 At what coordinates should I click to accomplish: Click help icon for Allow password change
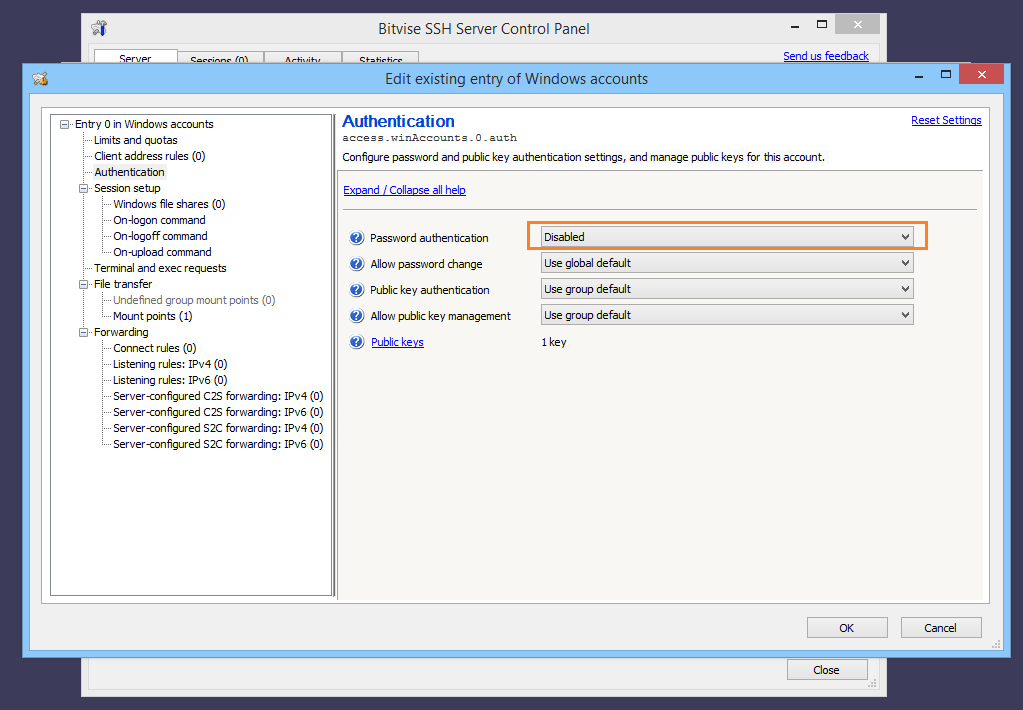coord(356,264)
